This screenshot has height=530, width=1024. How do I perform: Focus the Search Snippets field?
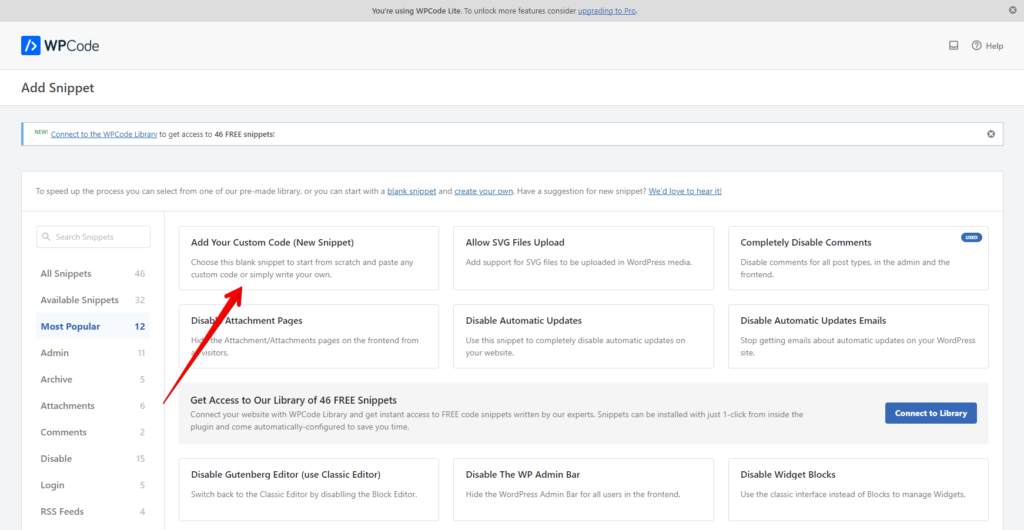93,237
